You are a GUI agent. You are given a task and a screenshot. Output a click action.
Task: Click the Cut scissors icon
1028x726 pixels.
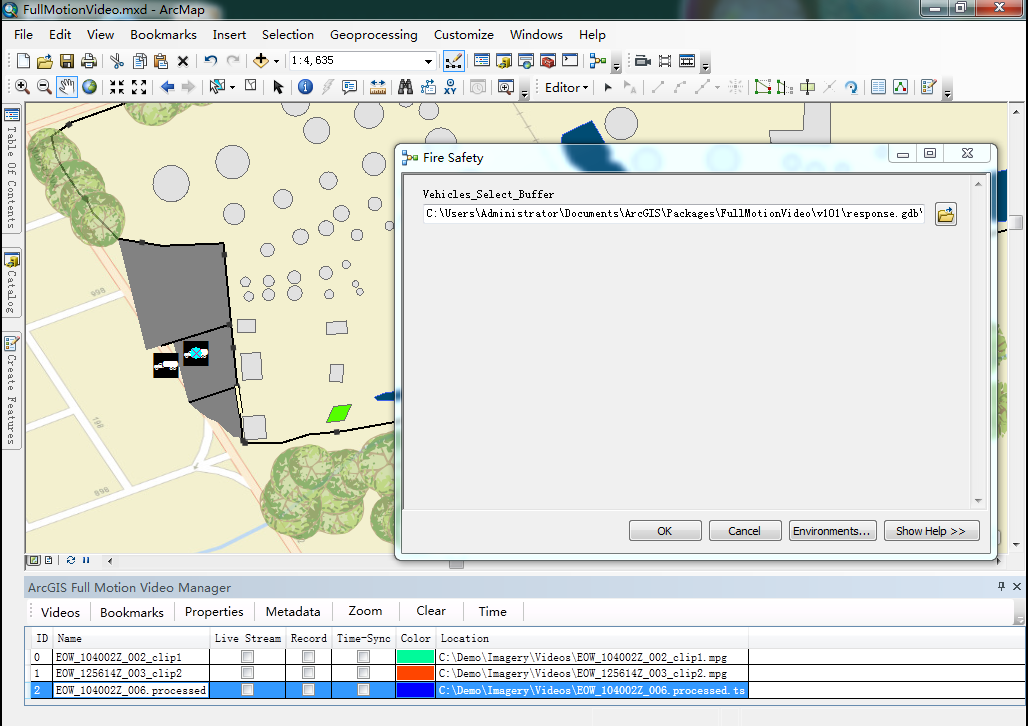(x=117, y=61)
